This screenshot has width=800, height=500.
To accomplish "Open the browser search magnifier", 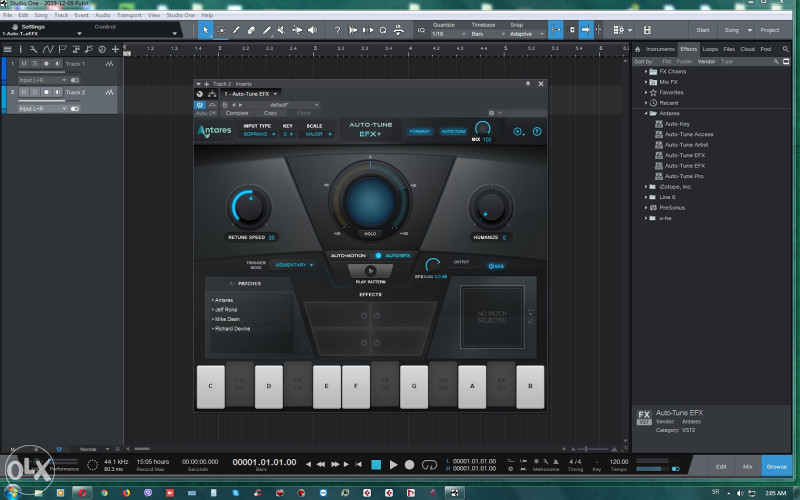I will tap(786, 49).
